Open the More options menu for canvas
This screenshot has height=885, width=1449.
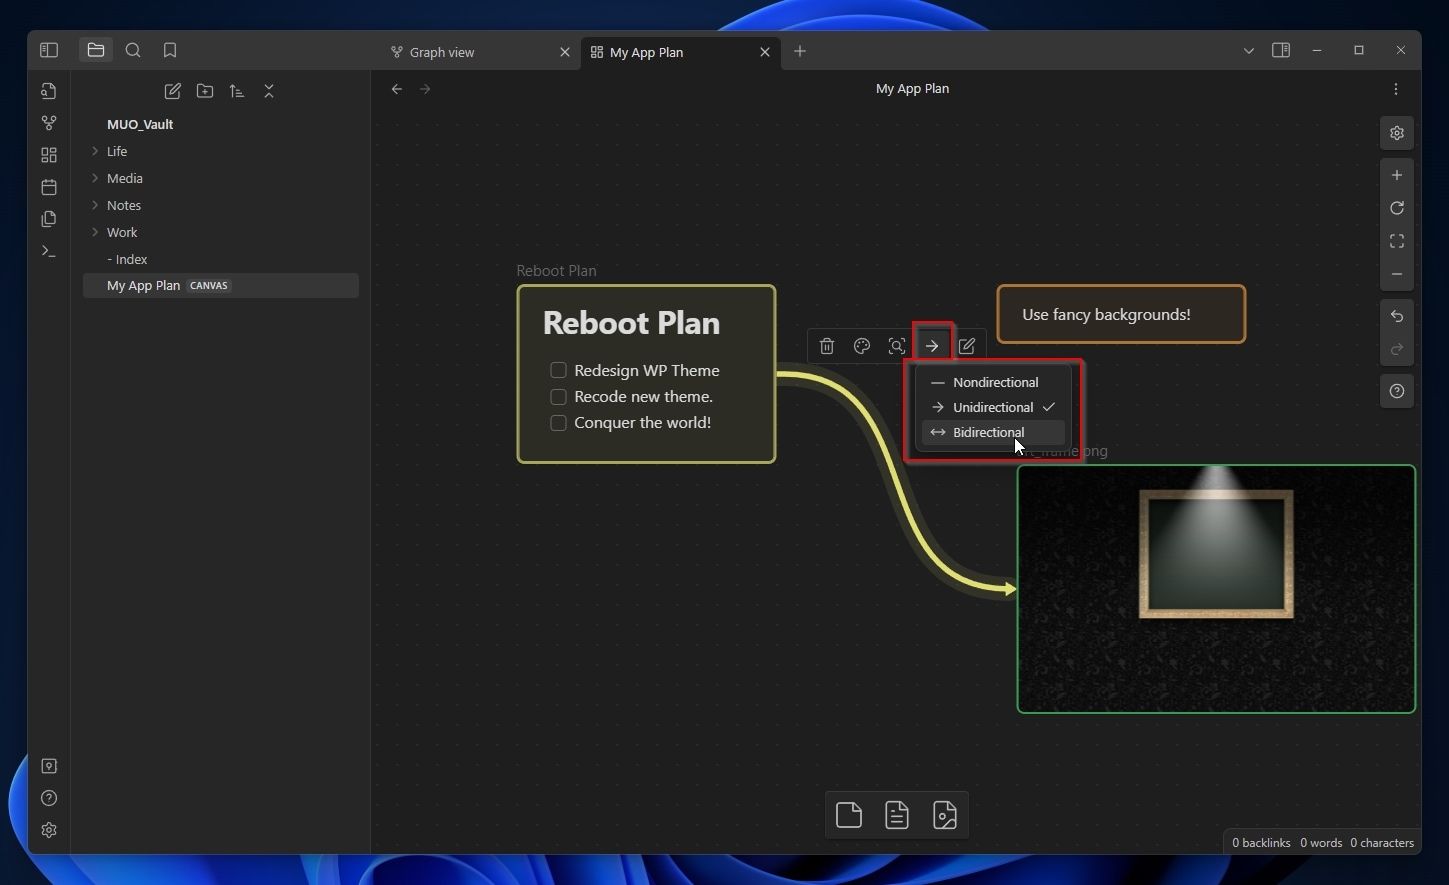click(1396, 89)
